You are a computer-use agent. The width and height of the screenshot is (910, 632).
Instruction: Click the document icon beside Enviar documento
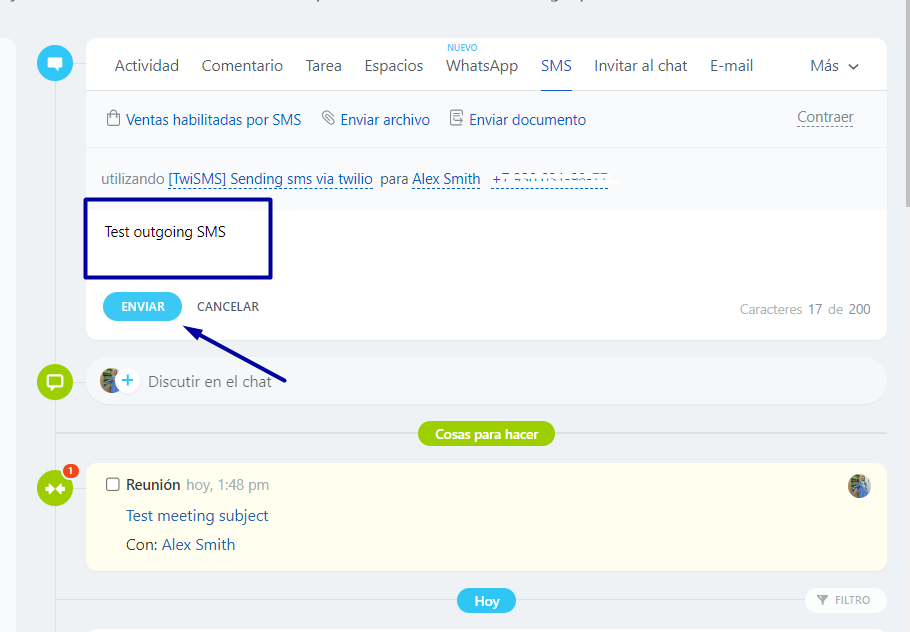point(457,119)
